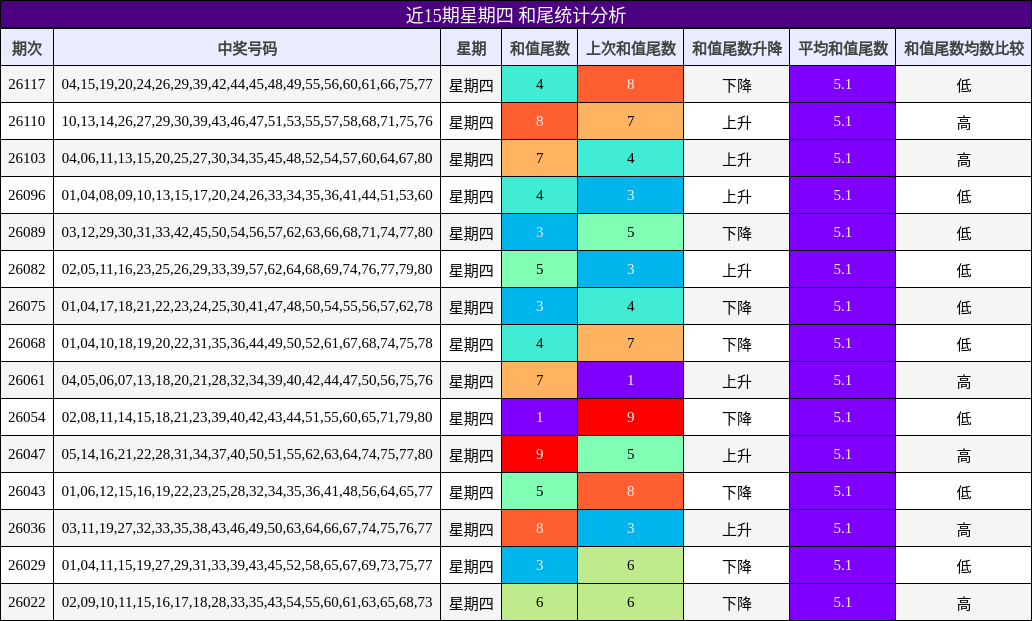Click the red 上次和值尾数 cell 9 in row 26054
The image size is (1032, 621).
coord(631,417)
